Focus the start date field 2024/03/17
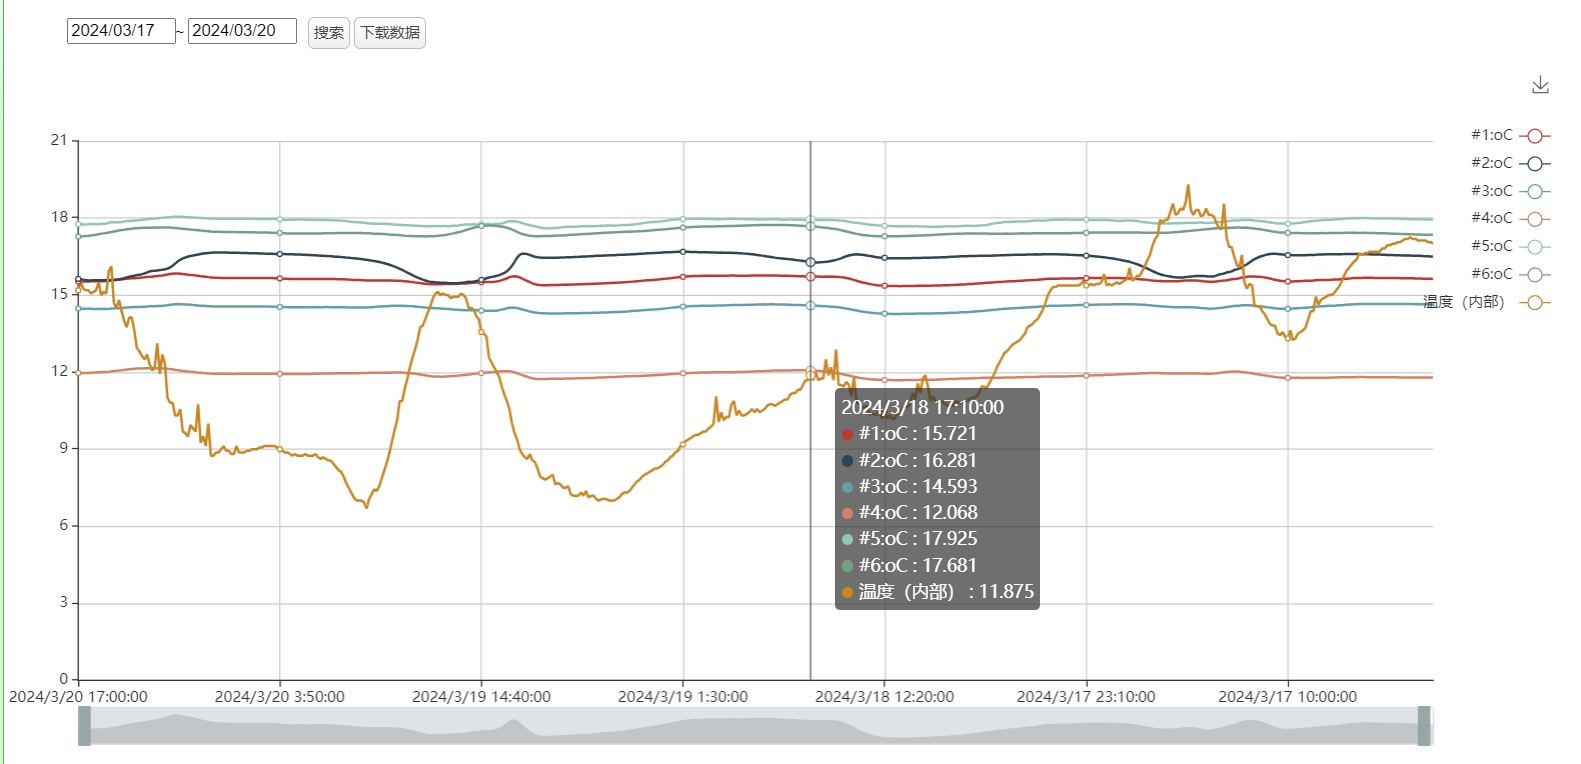The height and width of the screenshot is (764, 1581). pos(121,31)
